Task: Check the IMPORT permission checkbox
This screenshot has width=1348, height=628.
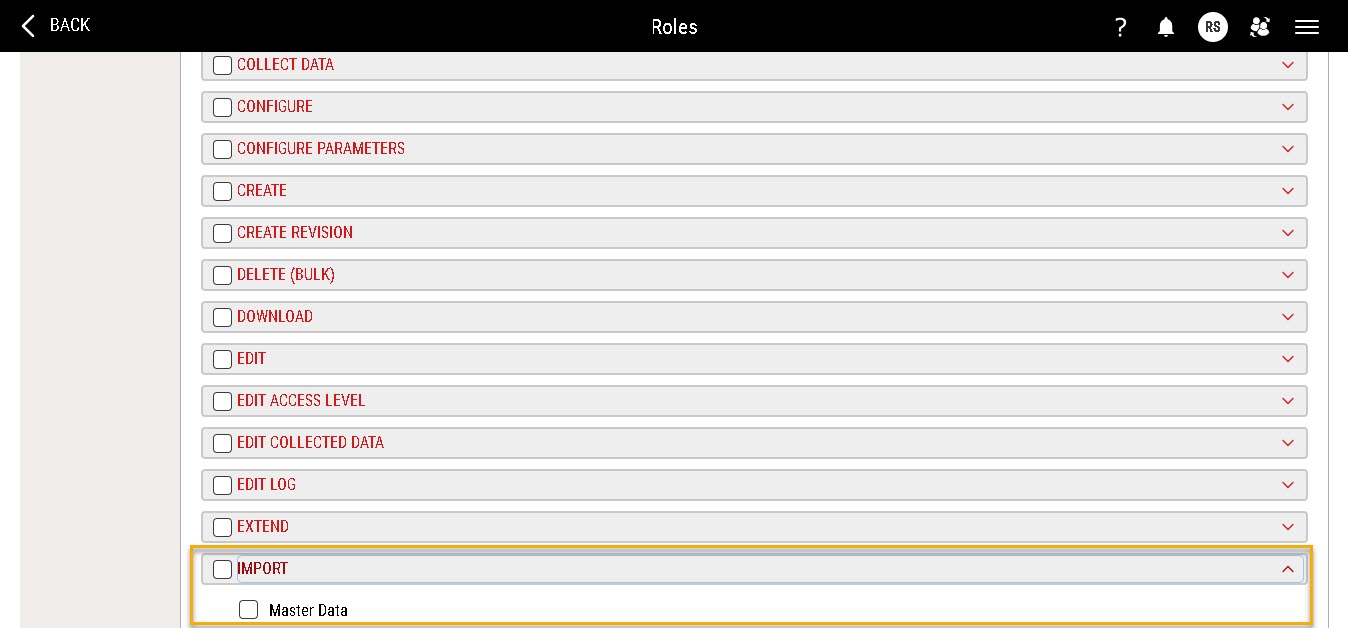Action: pos(223,569)
